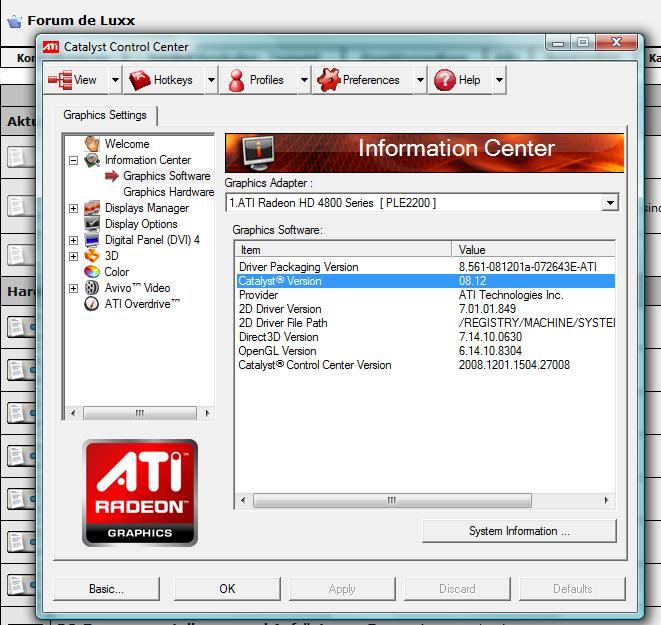Minimize the Catalyst Control Center window
The height and width of the screenshot is (625, 661).
click(x=558, y=43)
